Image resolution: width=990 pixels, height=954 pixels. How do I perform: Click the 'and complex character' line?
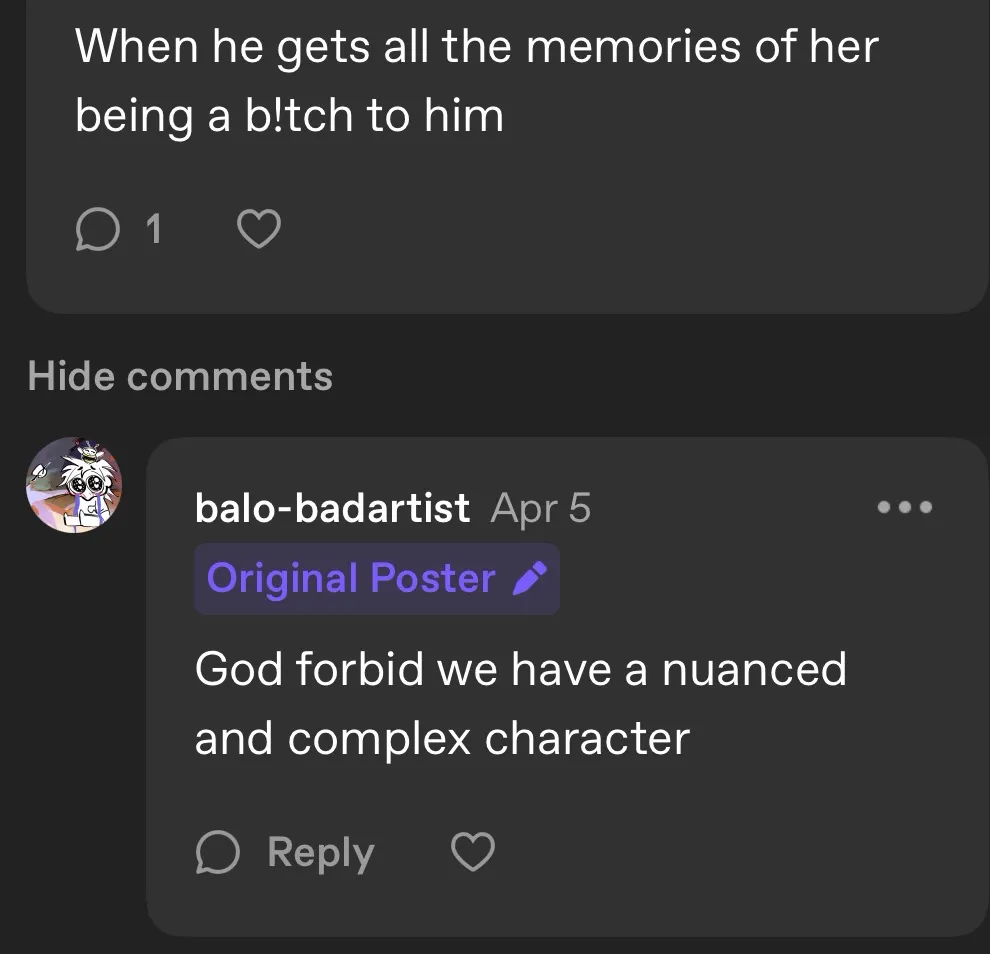(442, 739)
